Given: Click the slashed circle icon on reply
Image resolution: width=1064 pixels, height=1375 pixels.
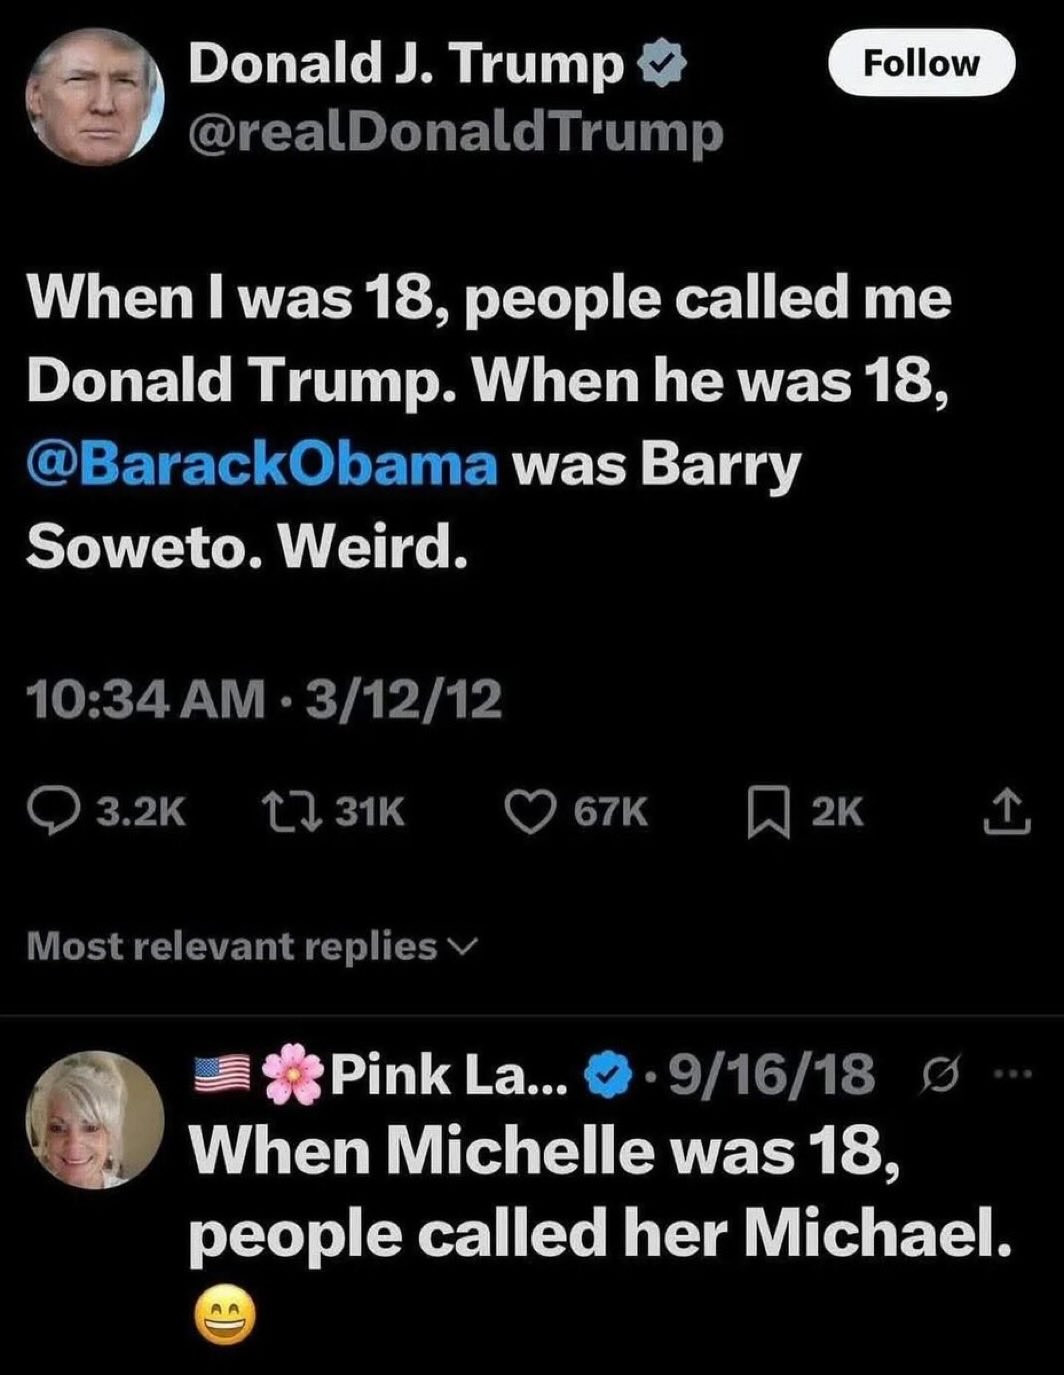Looking at the screenshot, I should pos(939,1076).
